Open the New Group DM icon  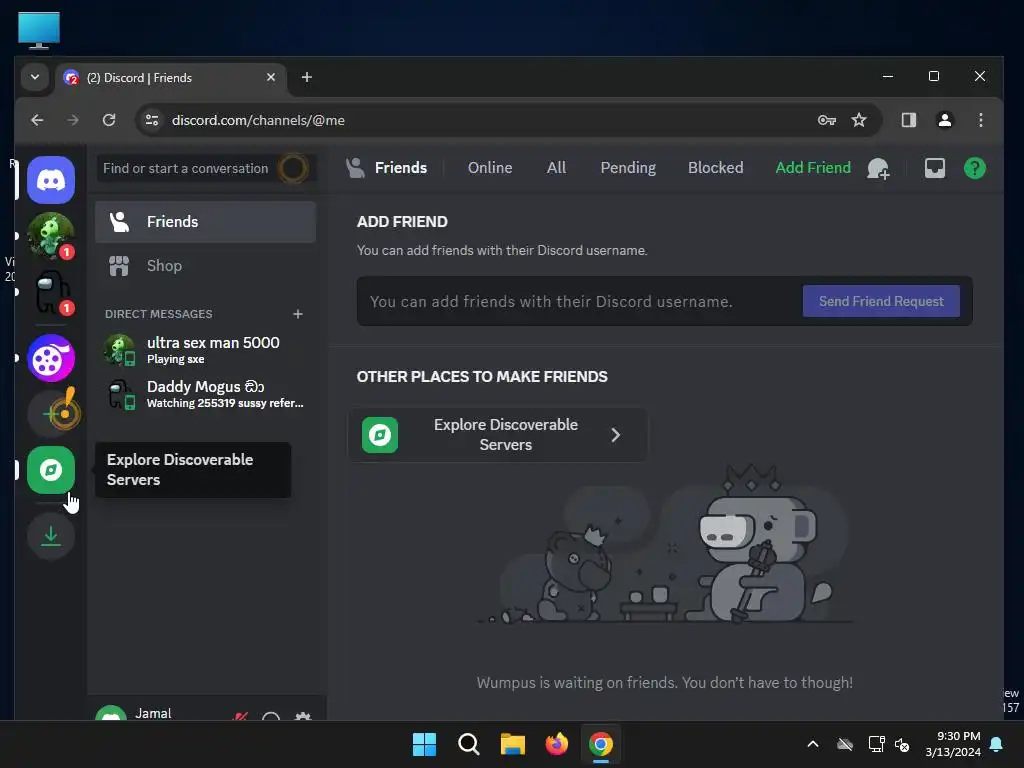878,168
